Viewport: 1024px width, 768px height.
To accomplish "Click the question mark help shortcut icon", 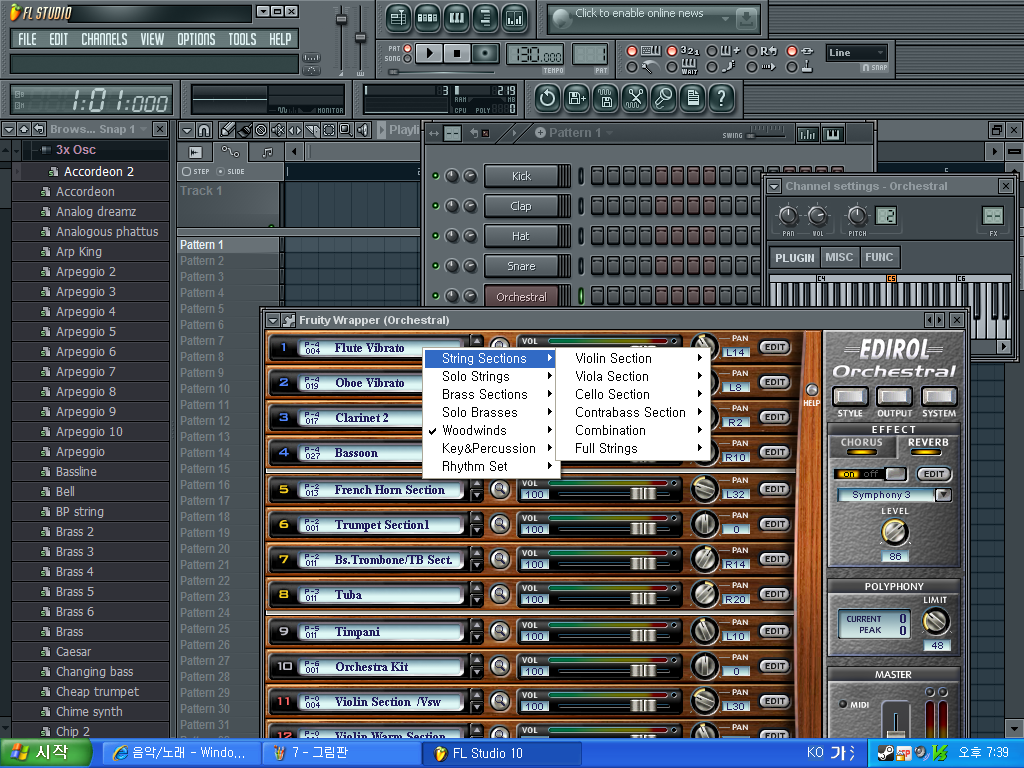I will pos(721,99).
